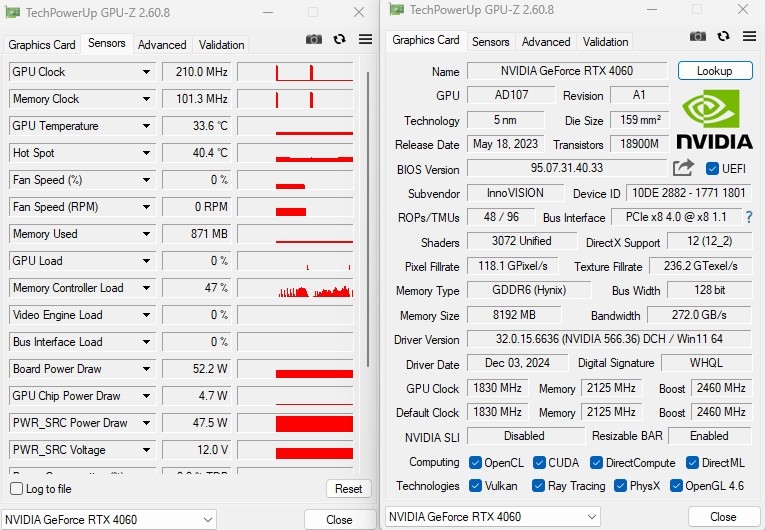Open hamburger menu in the Sensors window

(x=365, y=39)
